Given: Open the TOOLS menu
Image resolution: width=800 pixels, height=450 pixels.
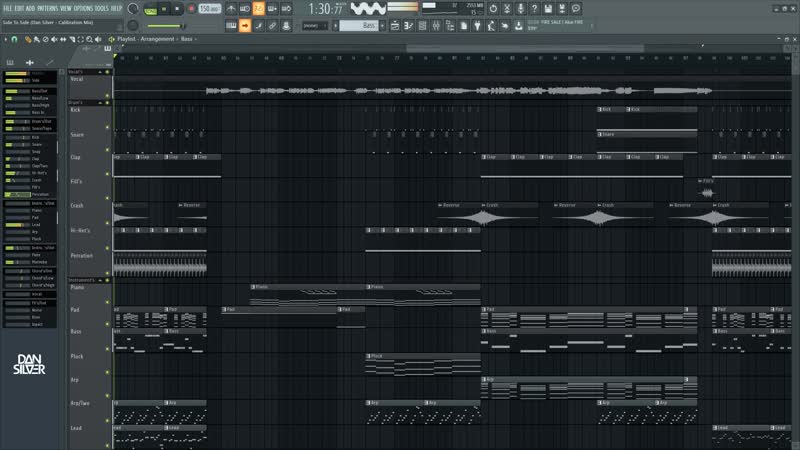Looking at the screenshot, I should pyautogui.click(x=102, y=8).
